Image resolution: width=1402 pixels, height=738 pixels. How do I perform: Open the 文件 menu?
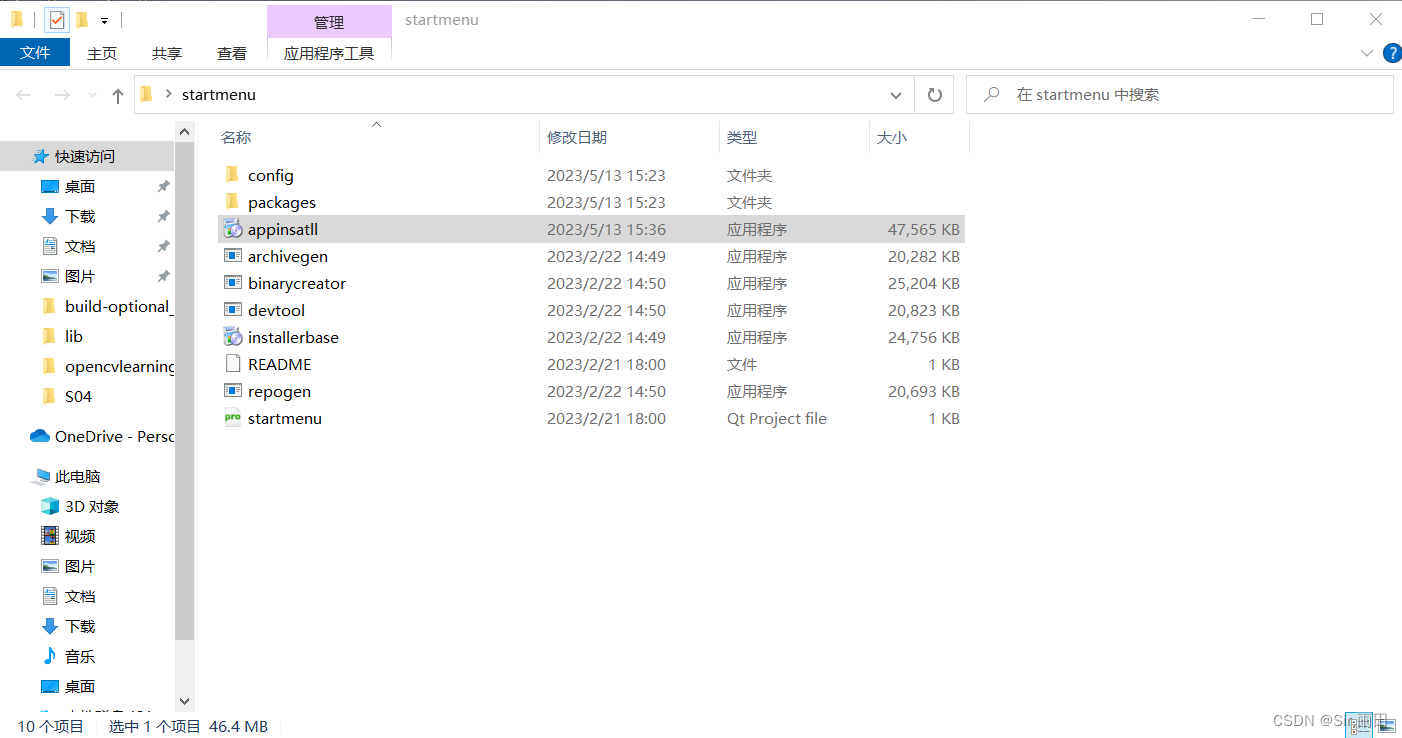click(35, 53)
